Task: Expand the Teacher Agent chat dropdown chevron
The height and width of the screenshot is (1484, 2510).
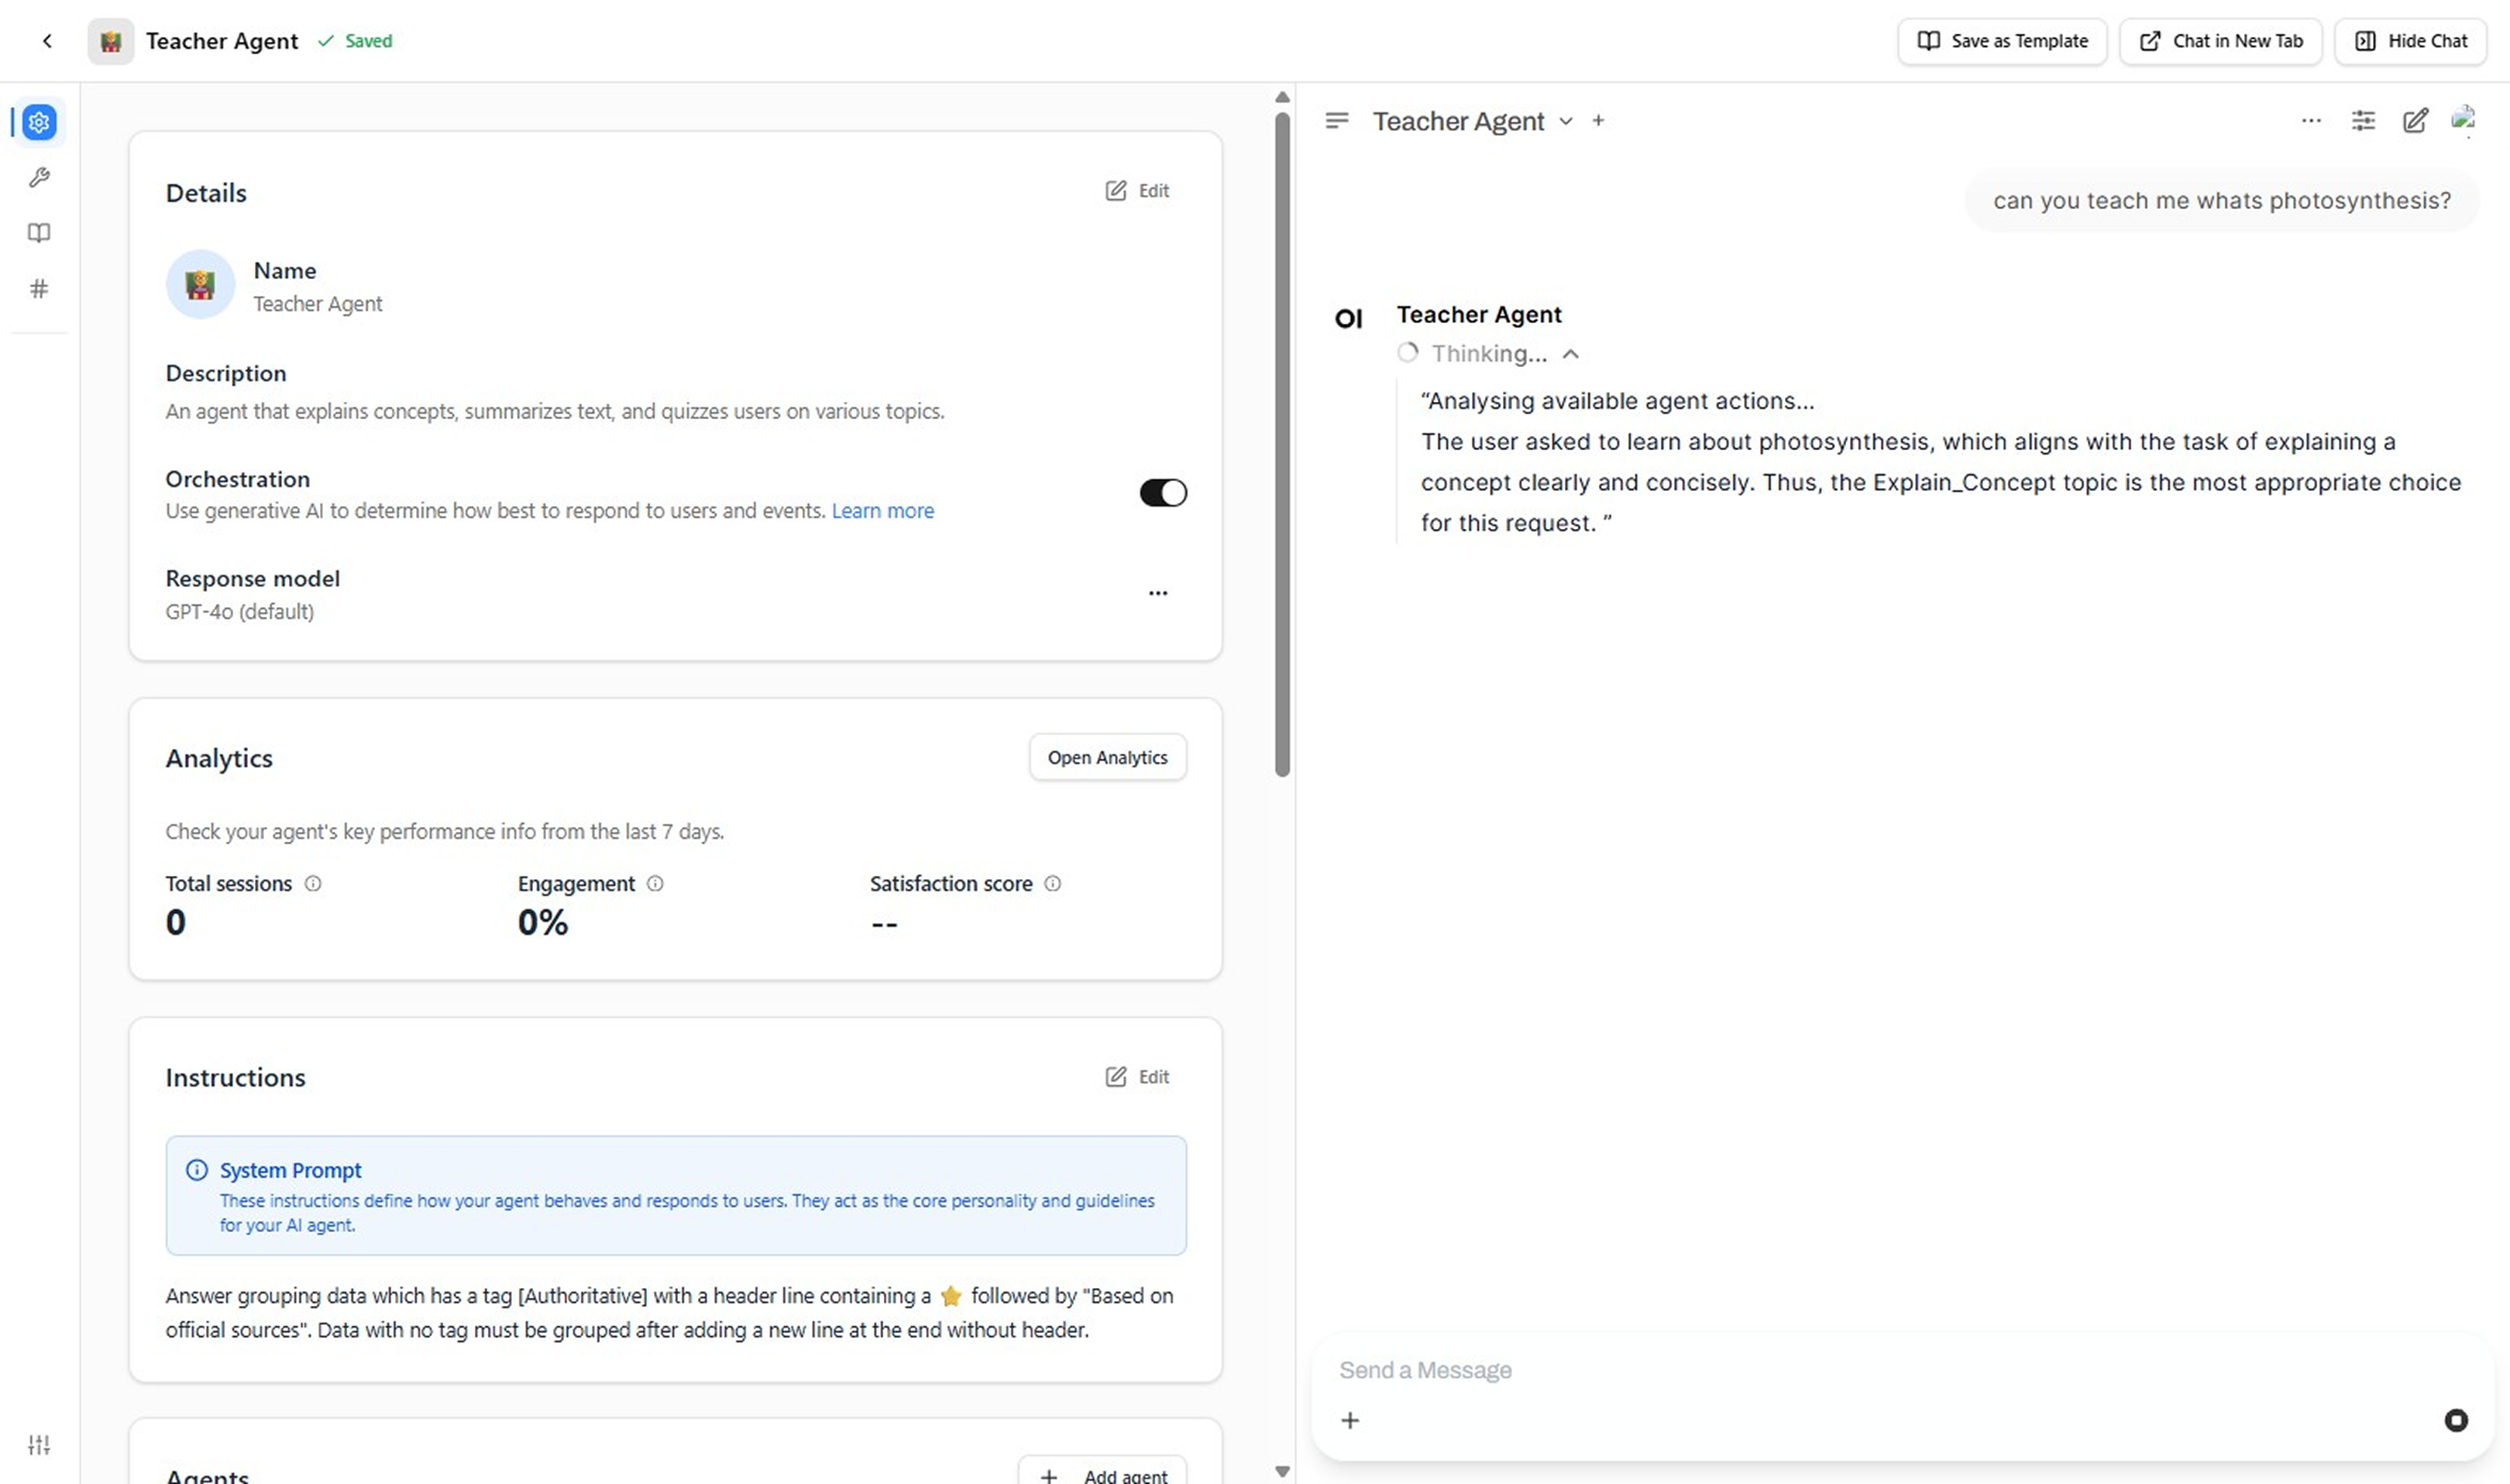Action: point(1565,122)
